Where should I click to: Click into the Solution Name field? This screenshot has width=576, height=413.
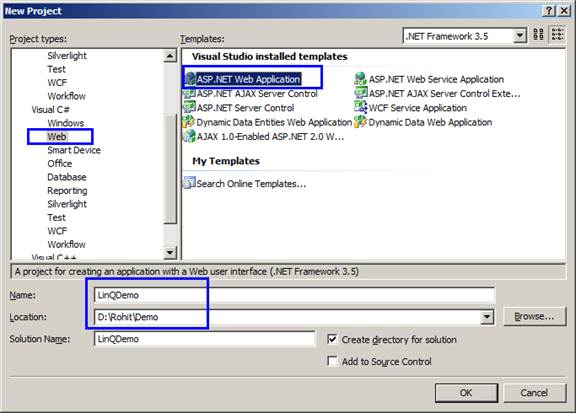tap(205, 339)
